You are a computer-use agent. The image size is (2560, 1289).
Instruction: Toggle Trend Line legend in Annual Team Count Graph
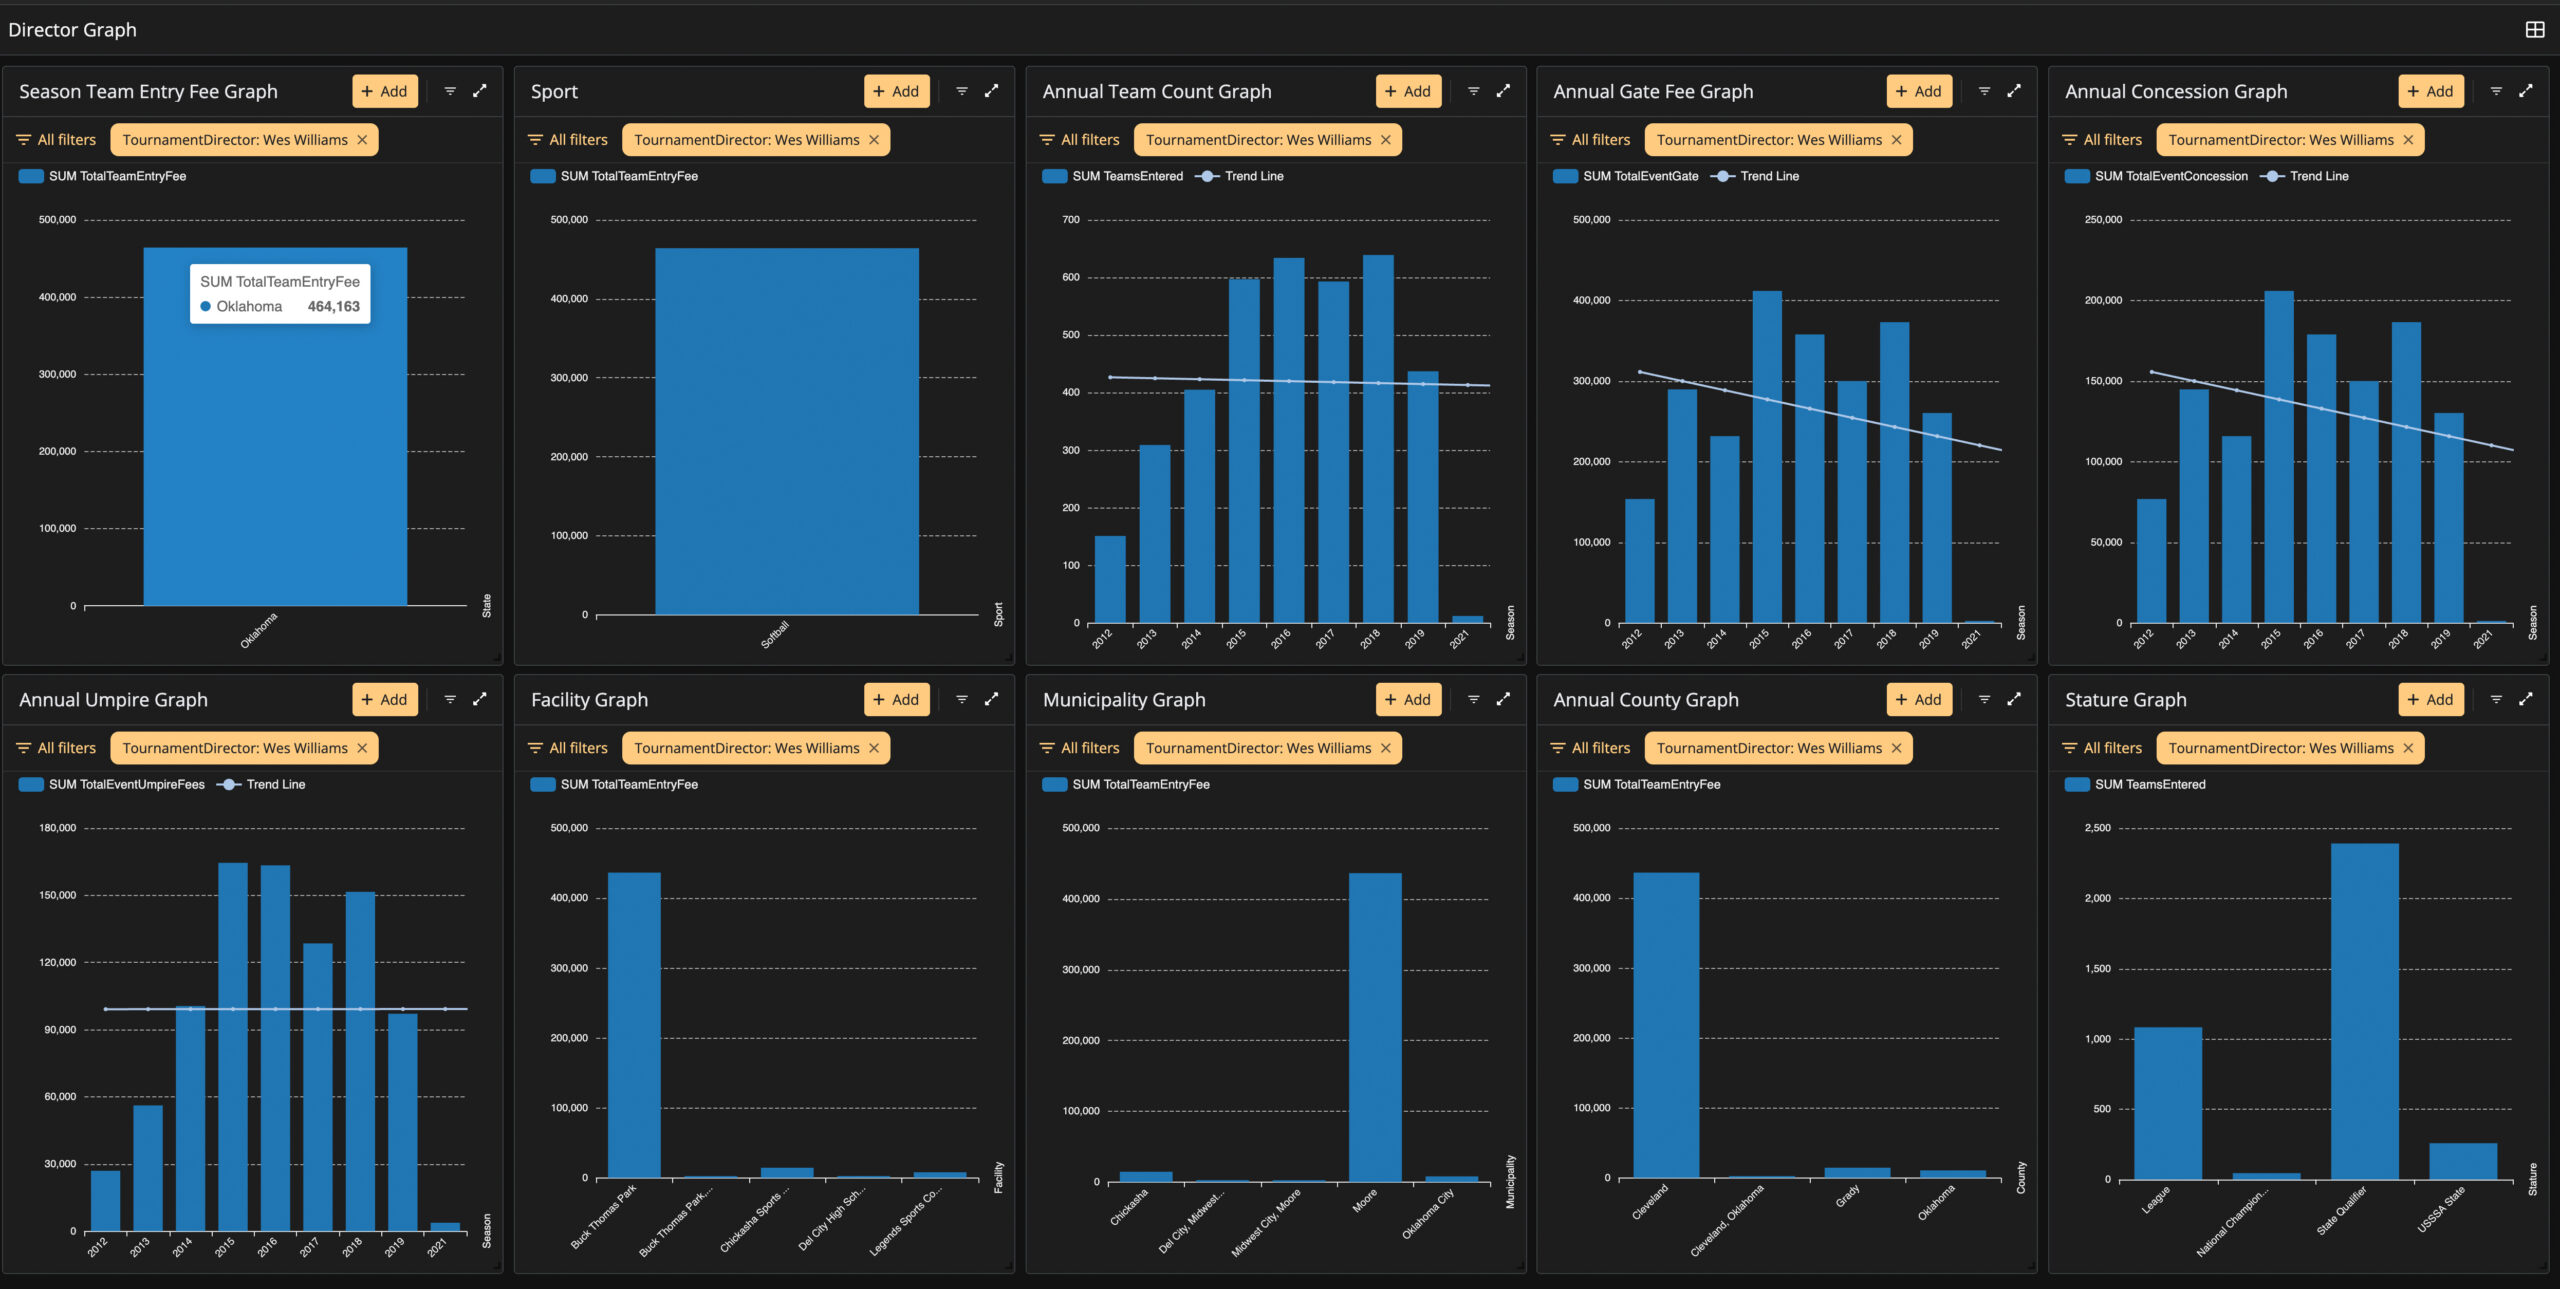[1240, 176]
